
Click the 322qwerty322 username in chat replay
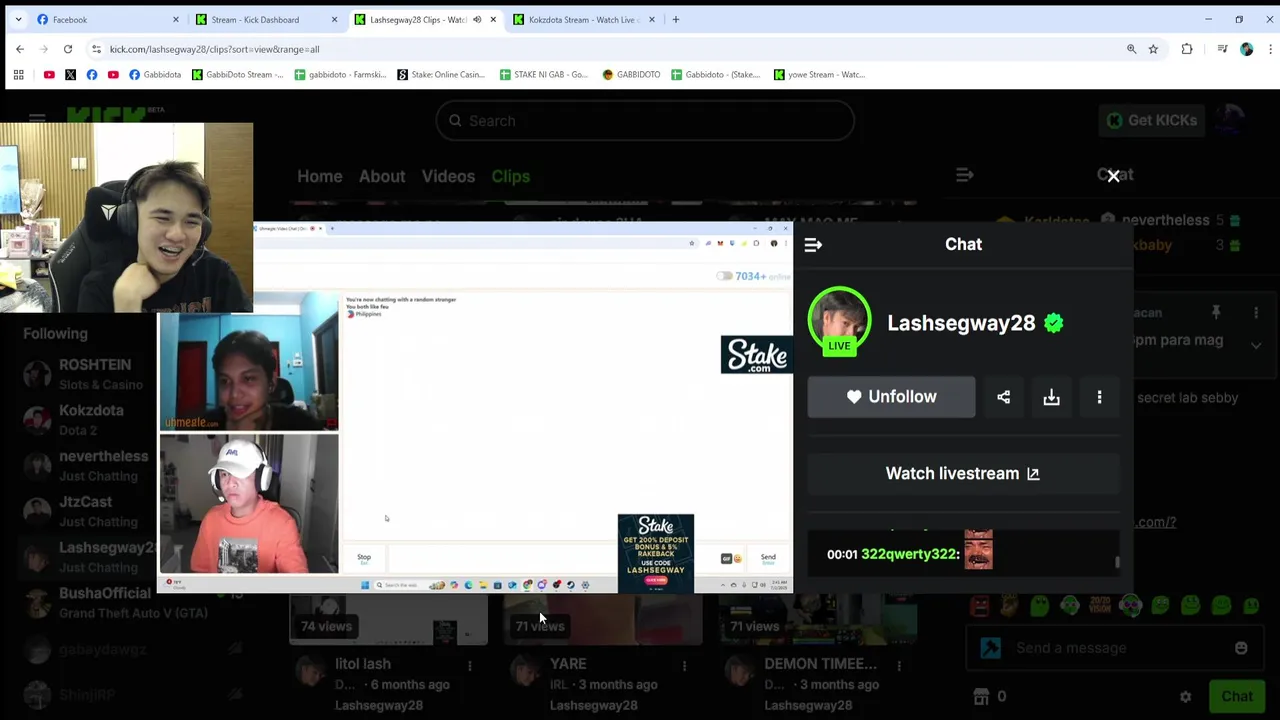point(910,554)
